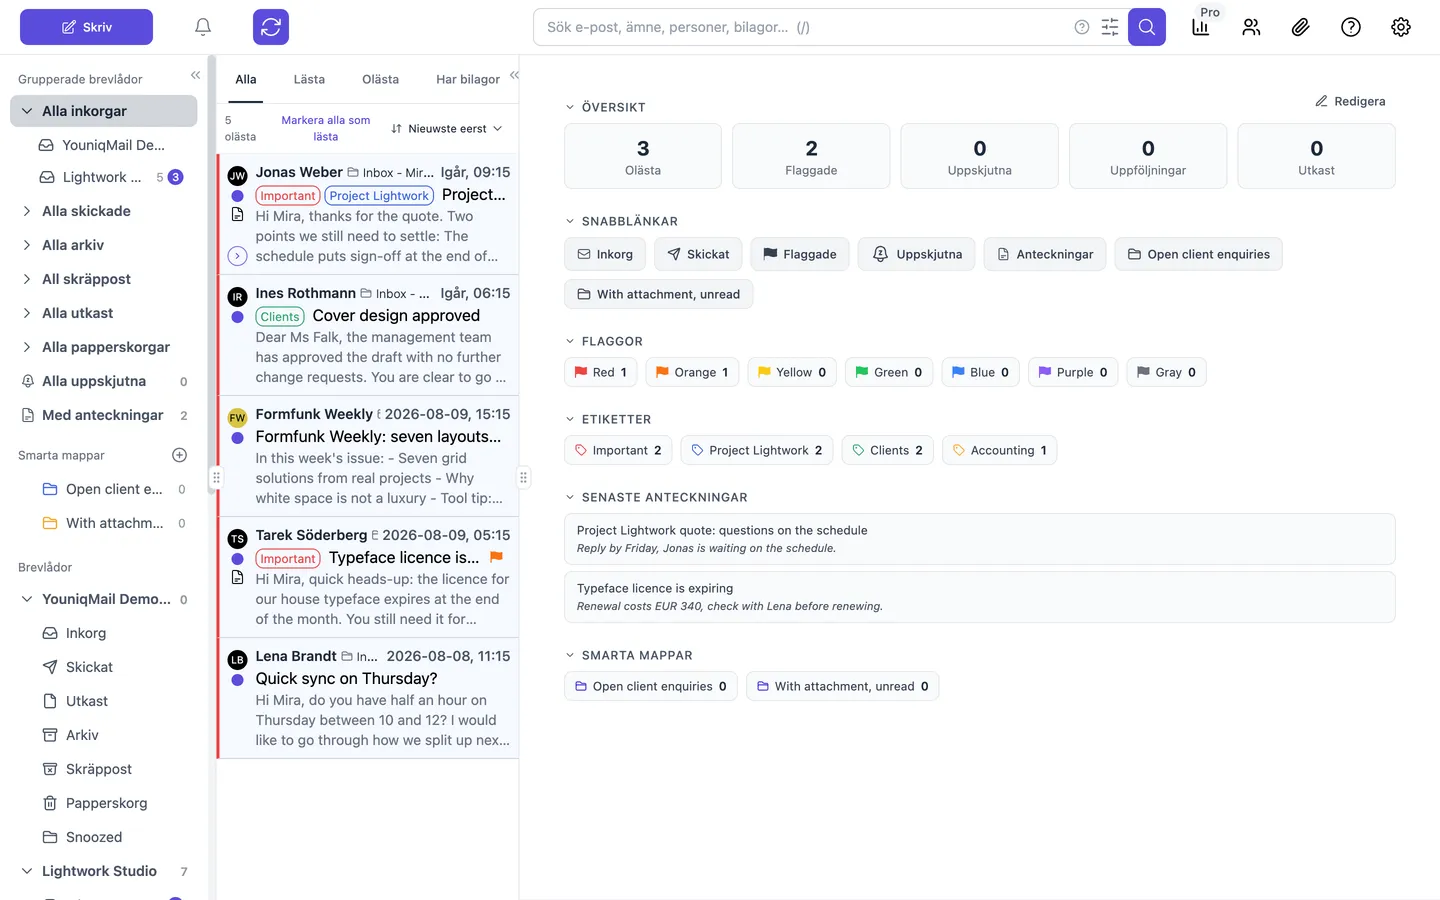Toggle unread dot on Ines Rothmann email

[237, 317]
